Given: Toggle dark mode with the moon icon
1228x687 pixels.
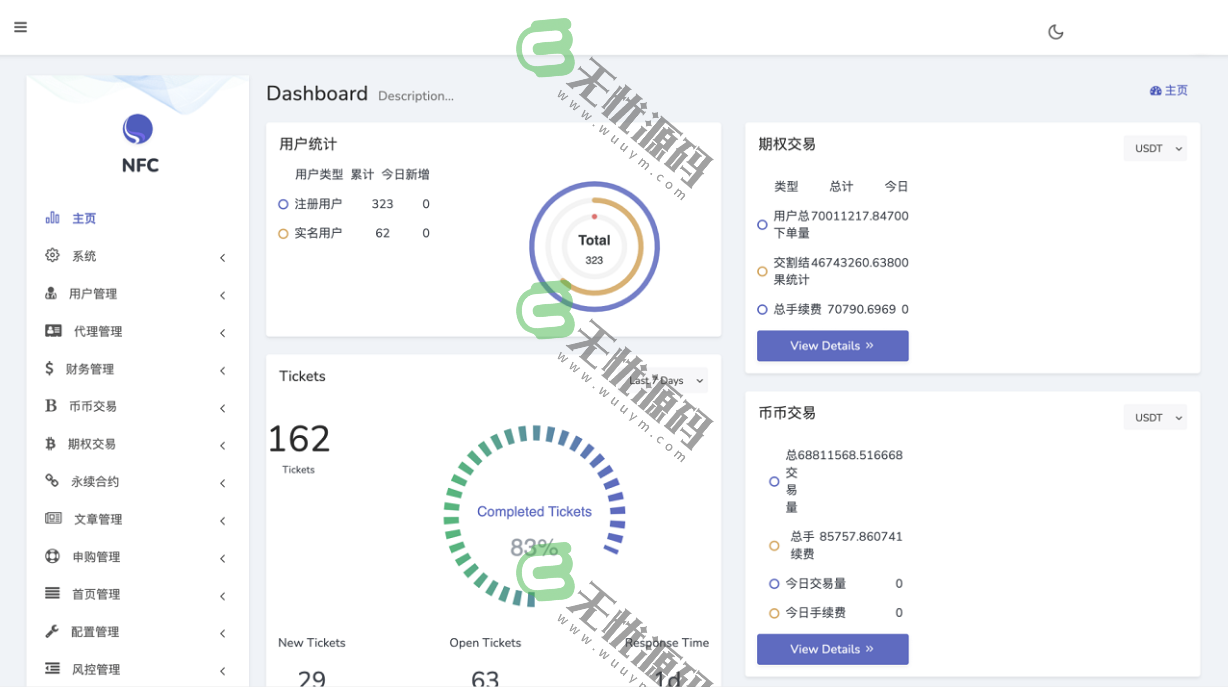Looking at the screenshot, I should tap(1056, 31).
